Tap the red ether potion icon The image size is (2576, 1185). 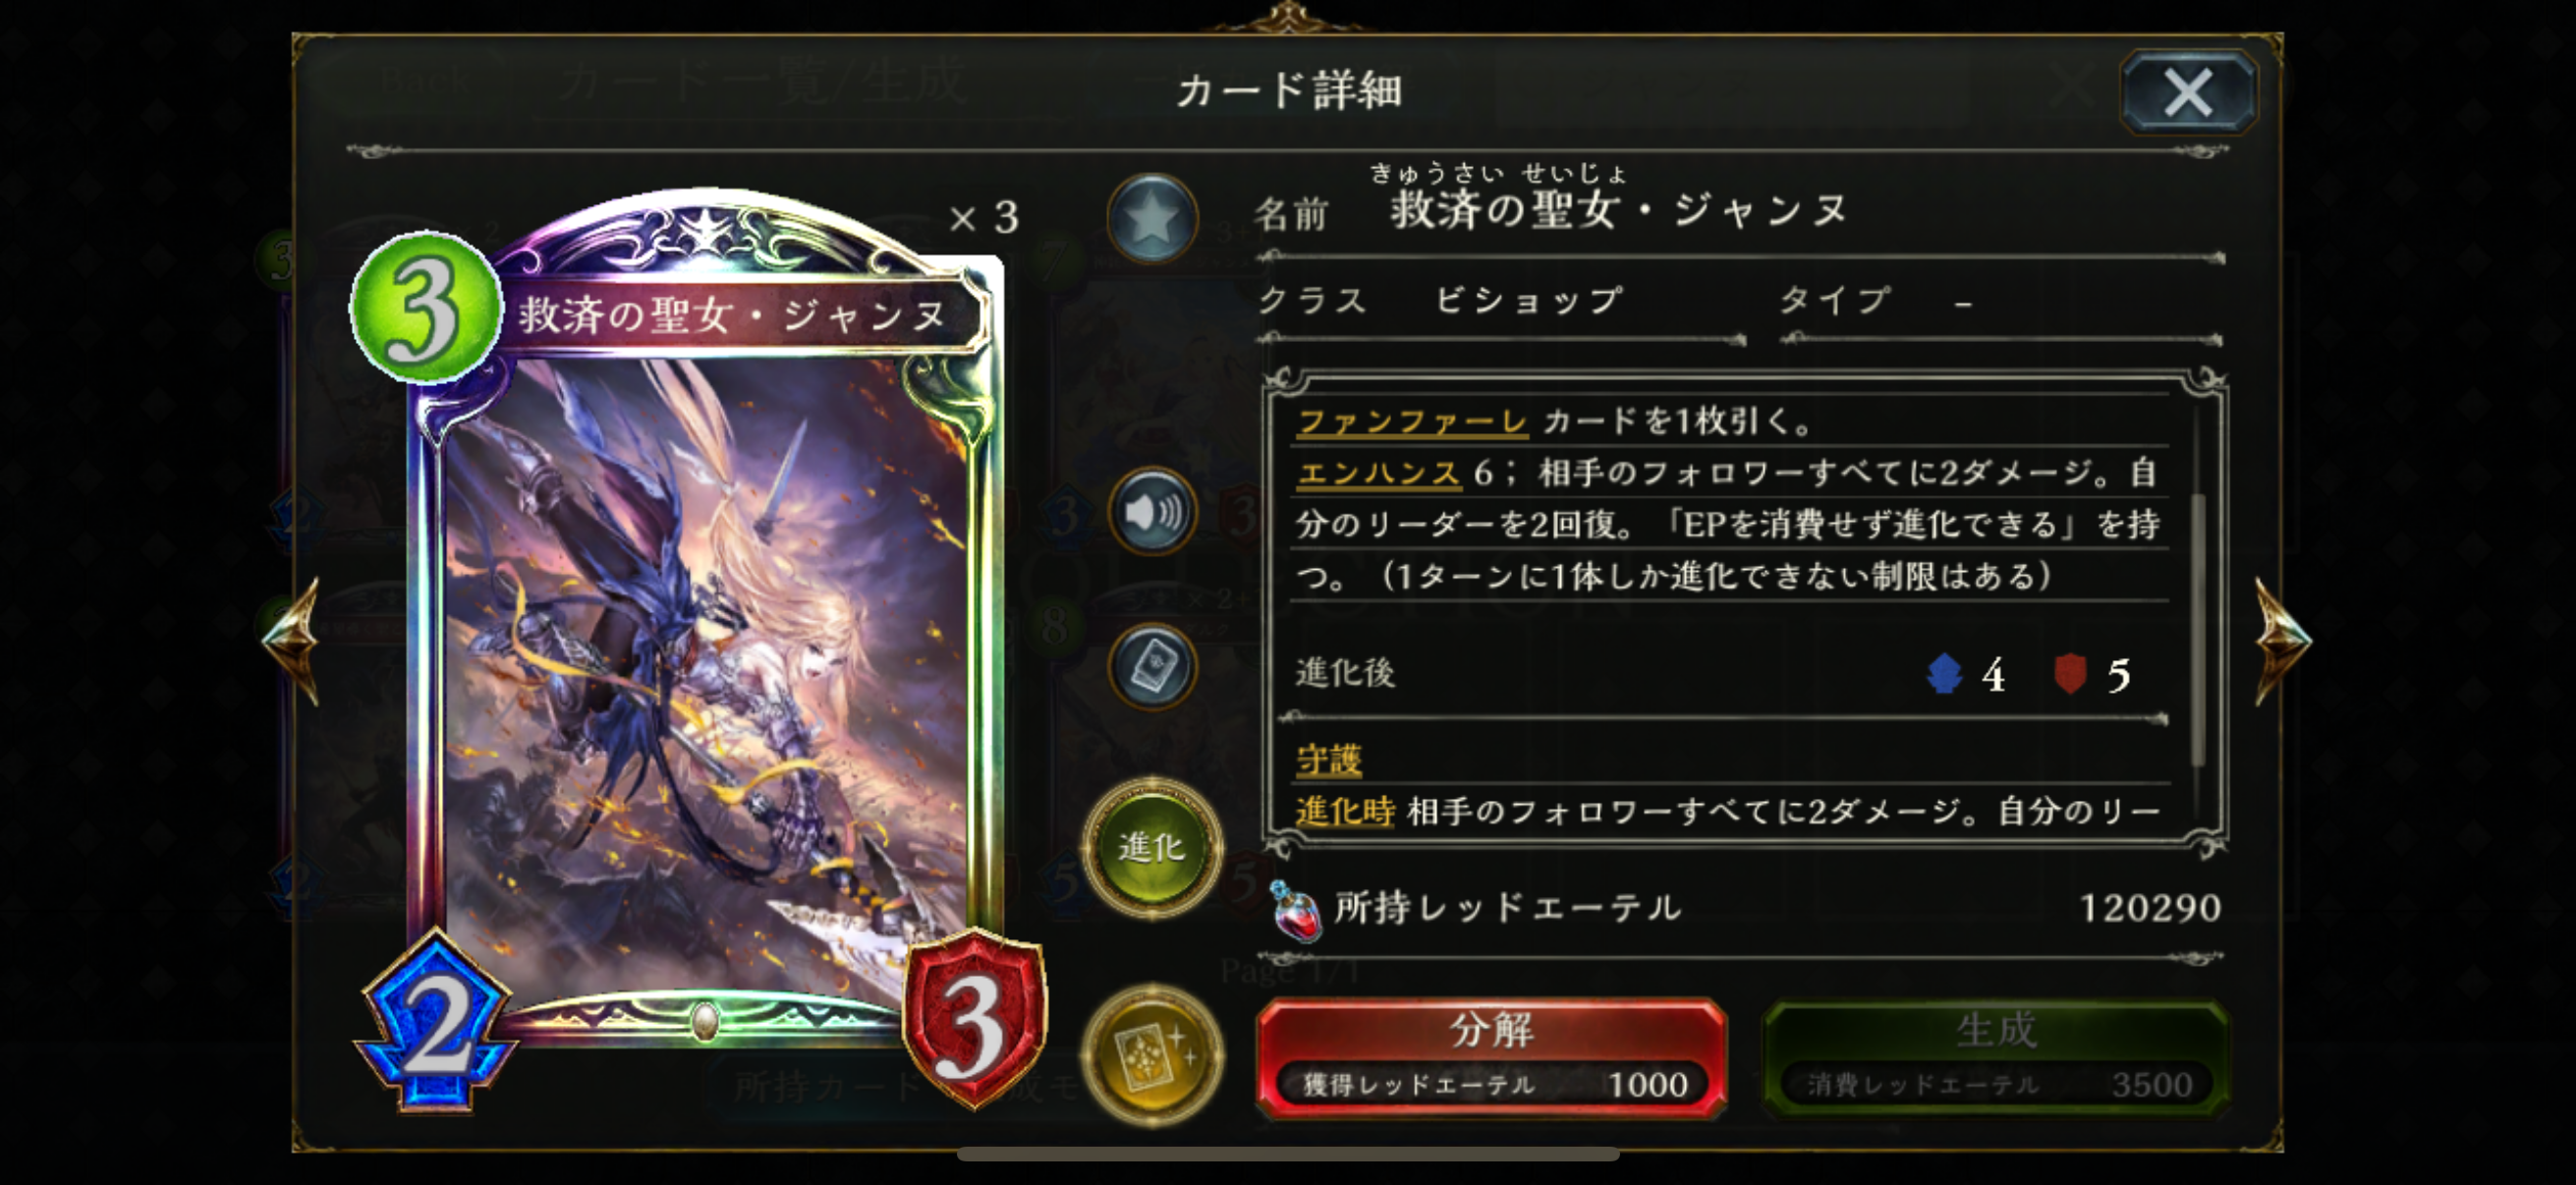[x=1295, y=910]
